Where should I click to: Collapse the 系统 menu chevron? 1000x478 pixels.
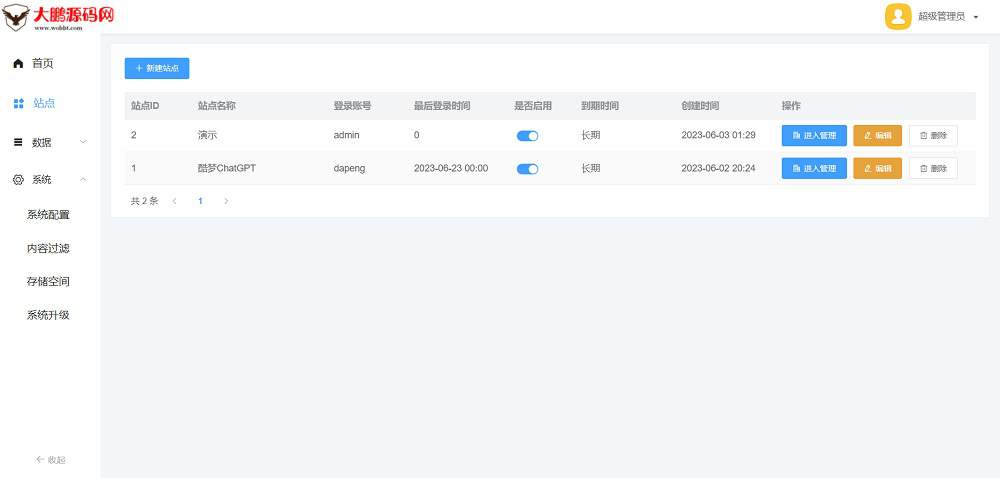point(84,180)
